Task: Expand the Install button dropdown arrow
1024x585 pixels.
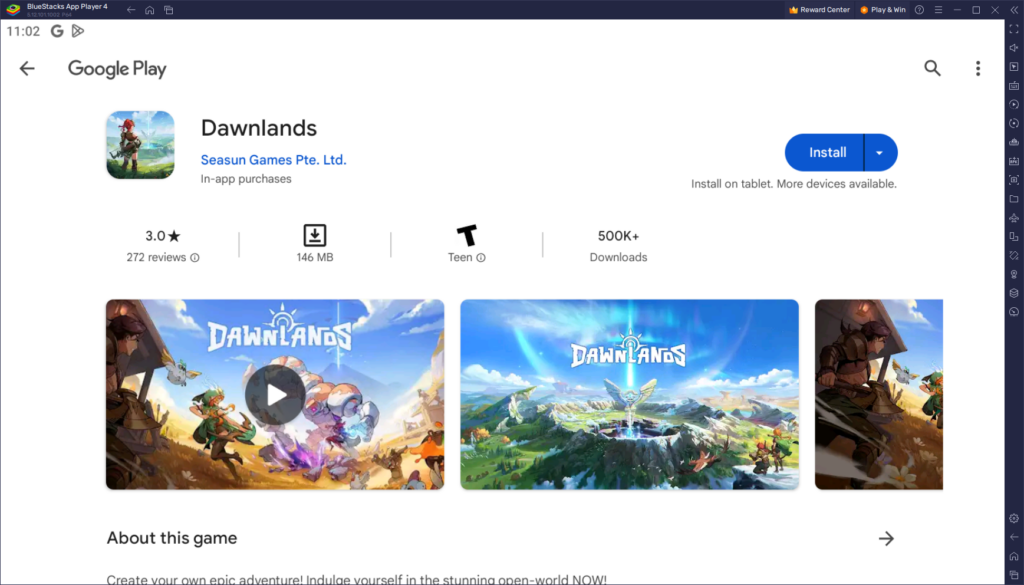Action: (x=879, y=152)
